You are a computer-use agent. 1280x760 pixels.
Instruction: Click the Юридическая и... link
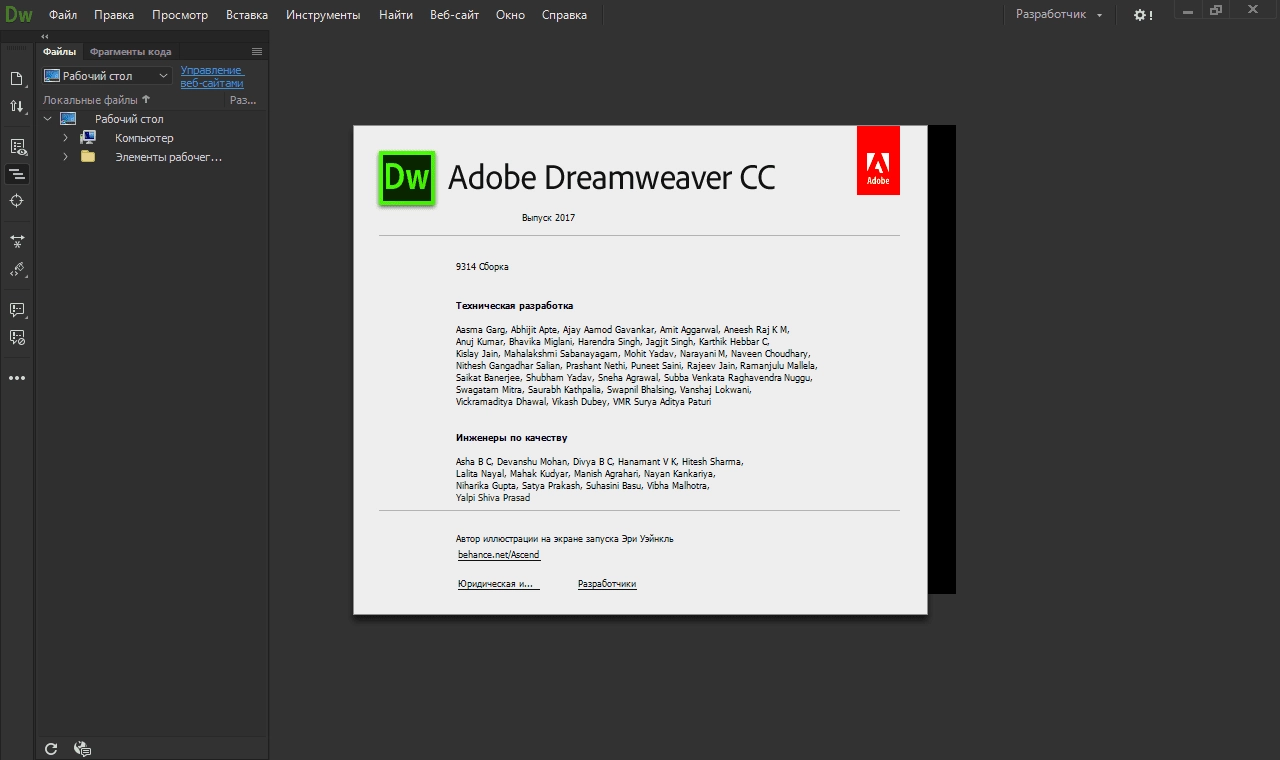pos(498,584)
